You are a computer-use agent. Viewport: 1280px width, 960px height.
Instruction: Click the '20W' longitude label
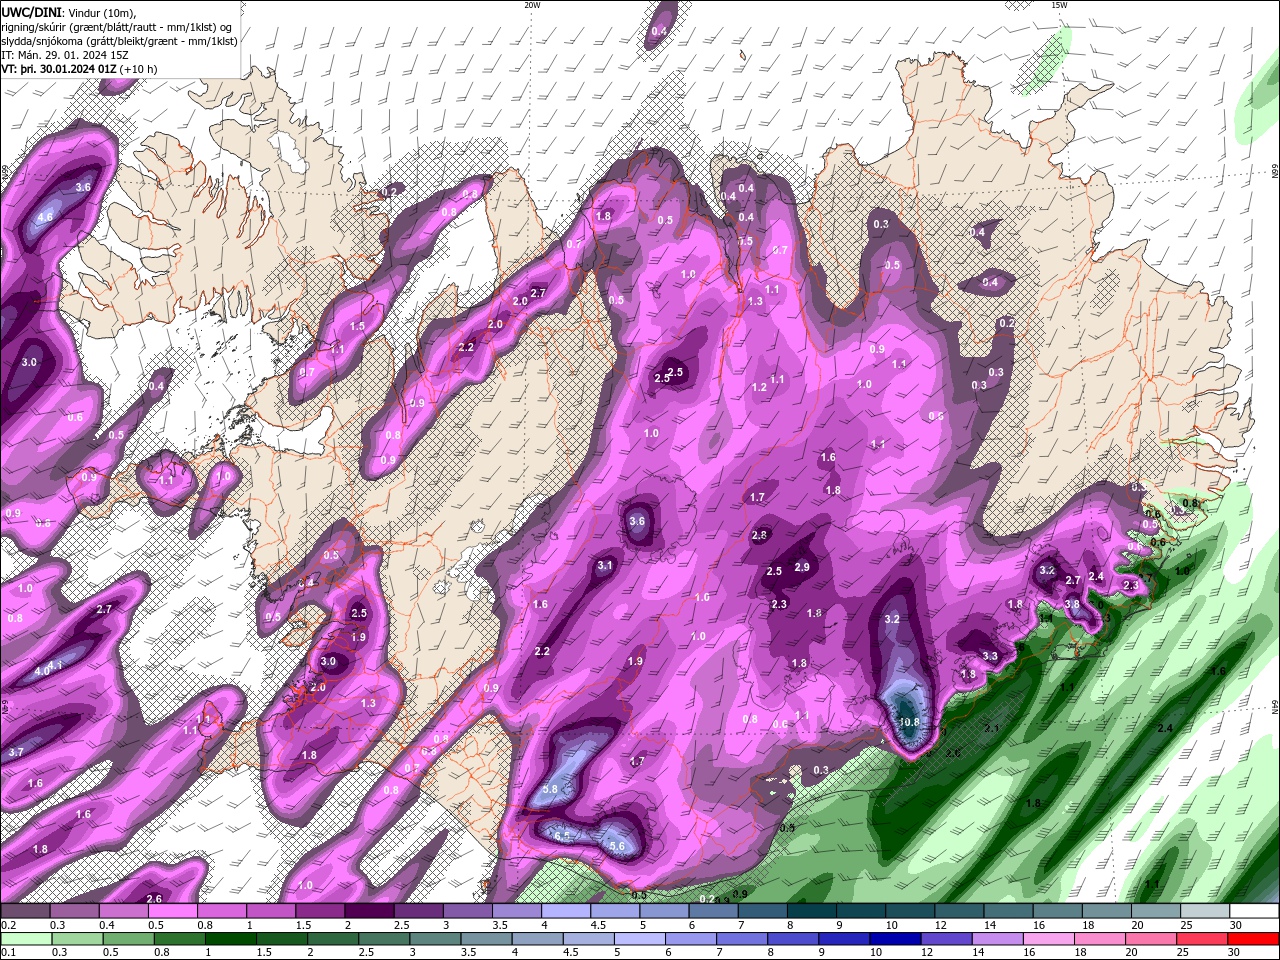pos(532,5)
